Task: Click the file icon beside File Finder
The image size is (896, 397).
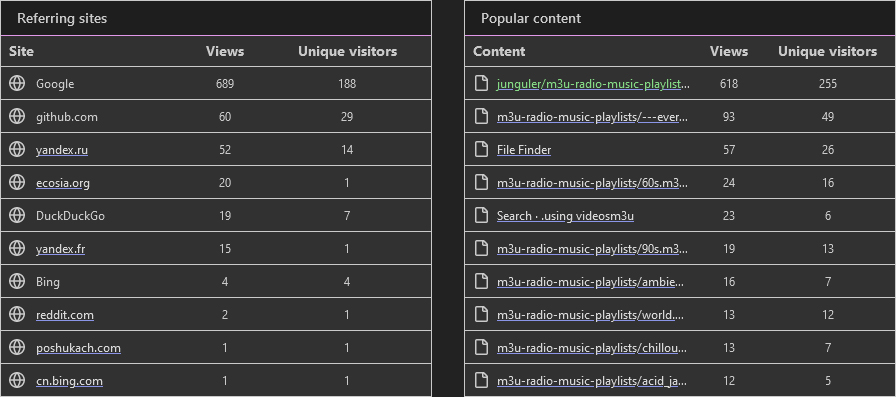Action: coord(482,150)
